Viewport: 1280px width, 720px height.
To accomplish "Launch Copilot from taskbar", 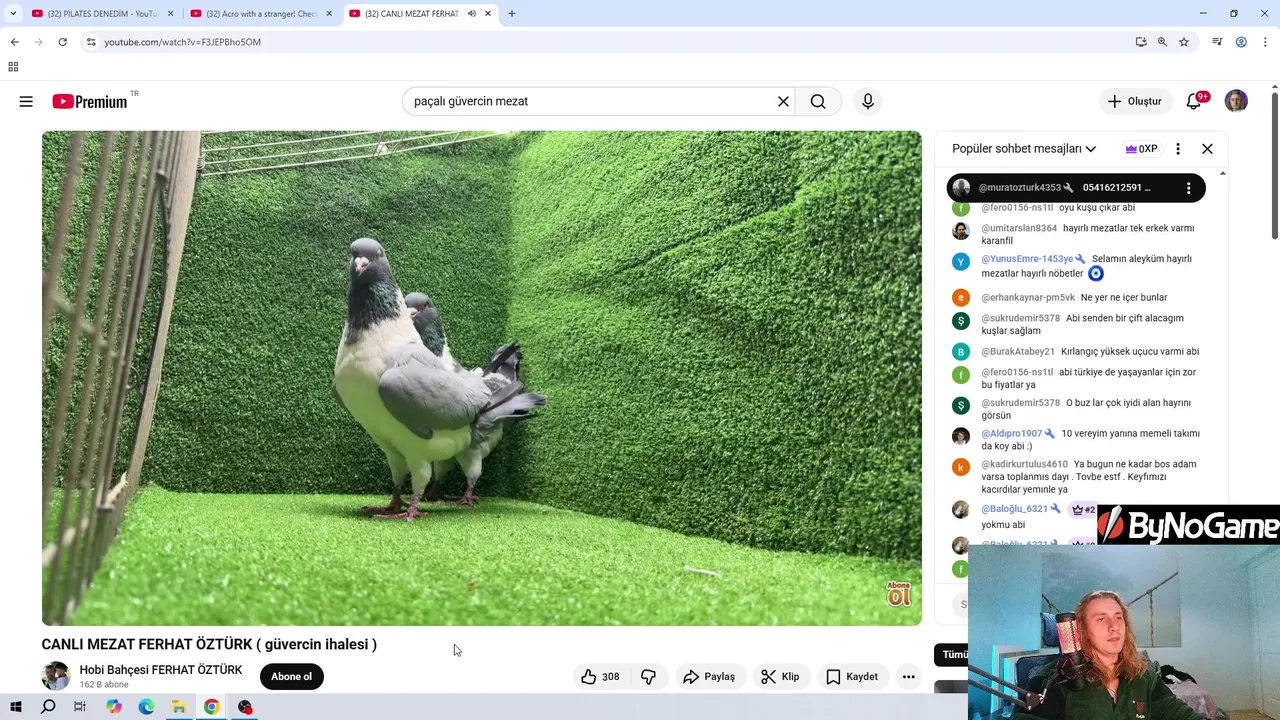I will pyautogui.click(x=114, y=707).
